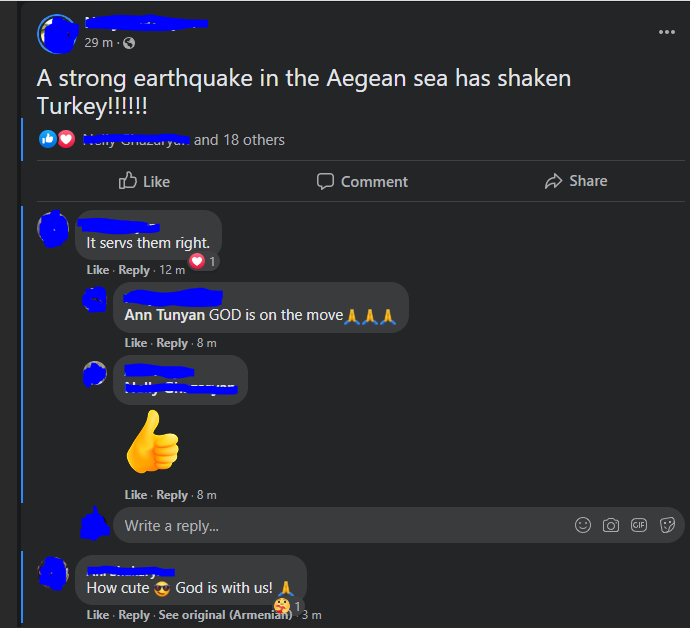Screen dimensions: 690x628
Task: Share the earthquake post
Action: (576, 181)
